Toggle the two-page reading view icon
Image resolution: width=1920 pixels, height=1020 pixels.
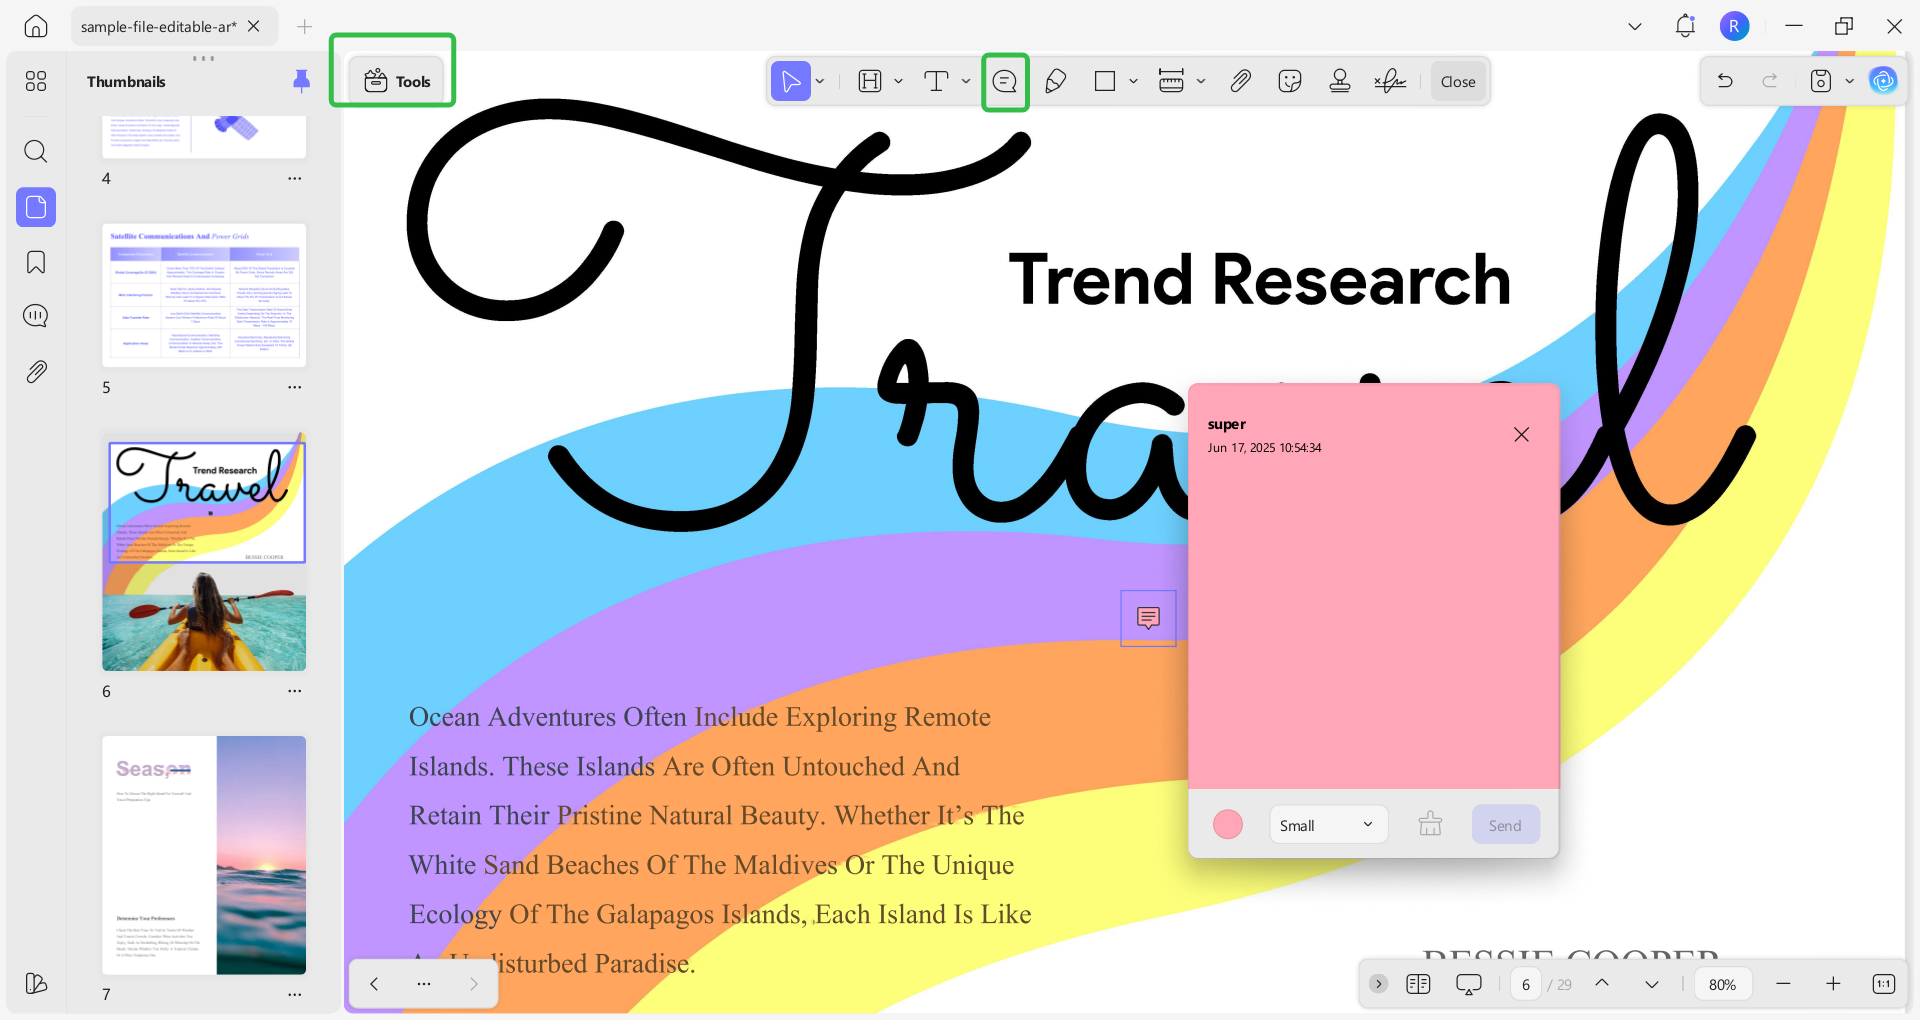1418,984
